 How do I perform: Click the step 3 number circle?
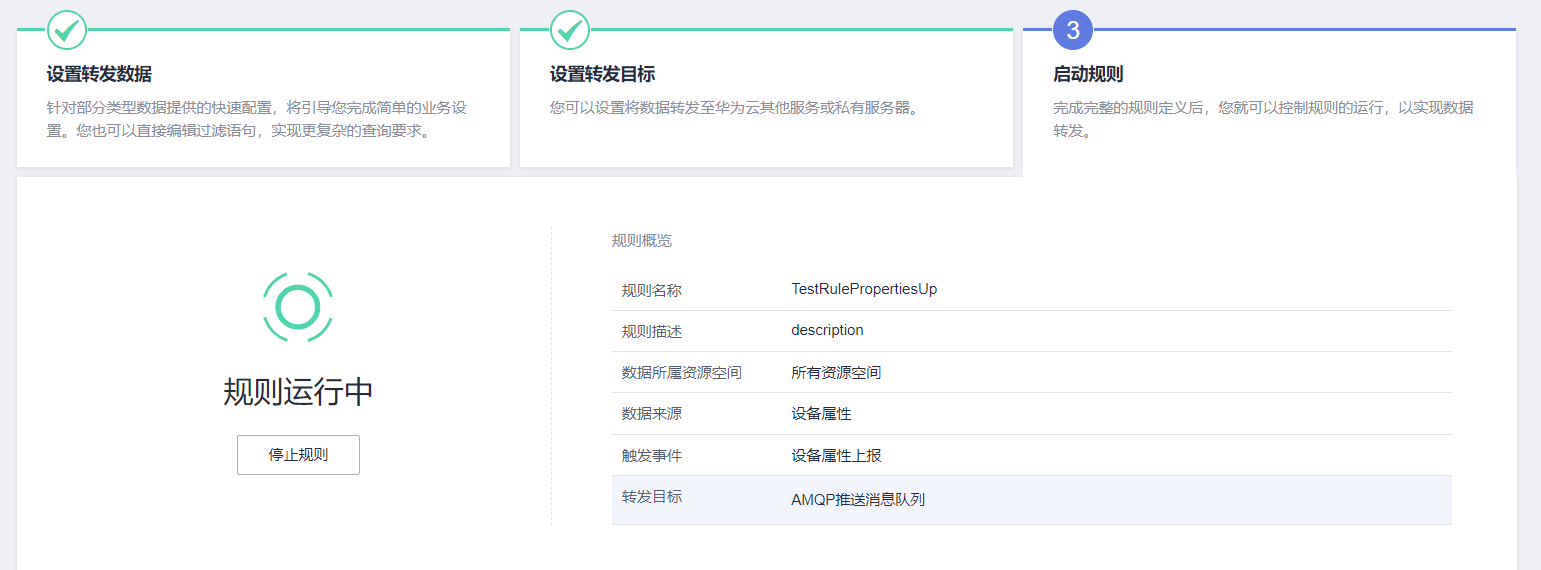pyautogui.click(x=1073, y=30)
